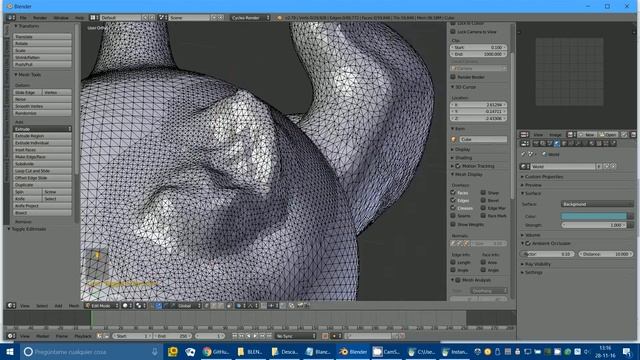Open the Surface Background shader dropdown

[x=597, y=204]
